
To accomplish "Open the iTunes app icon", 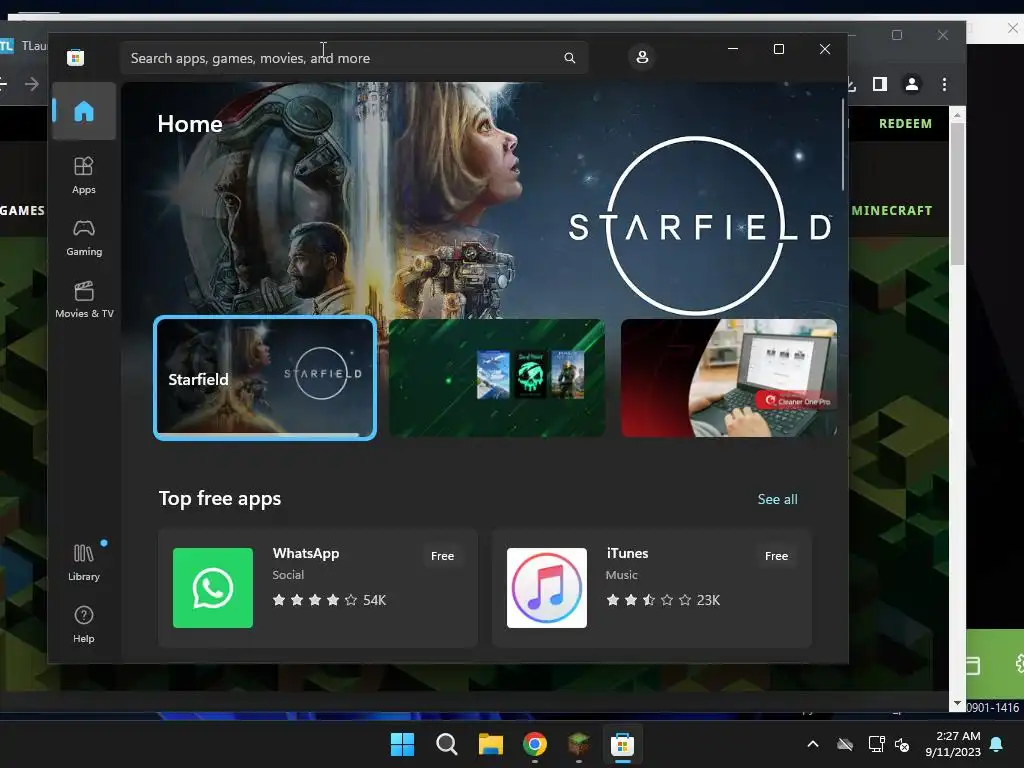I will pyautogui.click(x=547, y=588).
